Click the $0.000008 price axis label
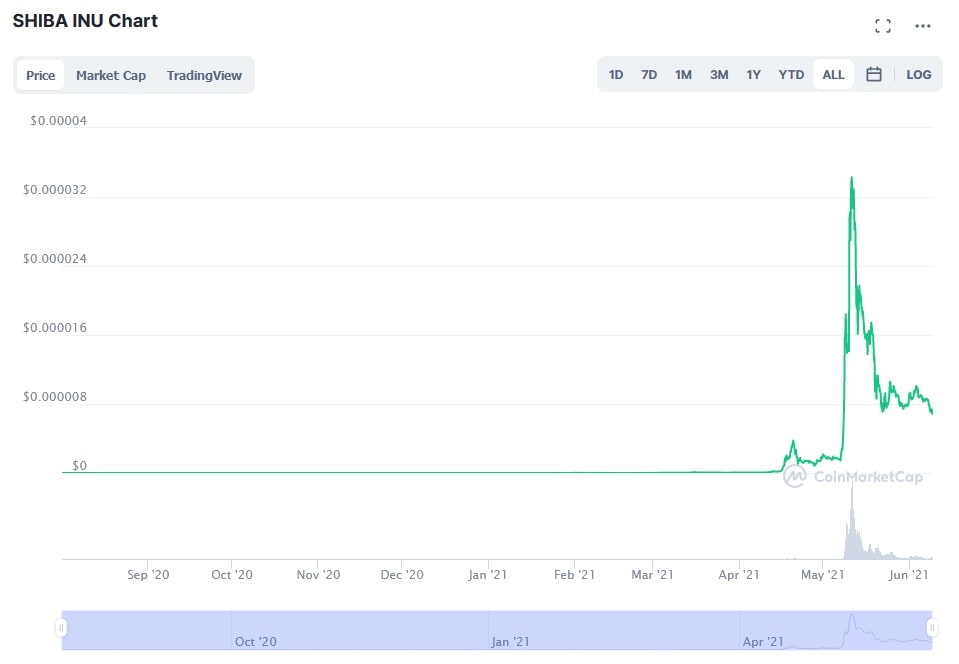The image size is (959, 664). tap(55, 397)
